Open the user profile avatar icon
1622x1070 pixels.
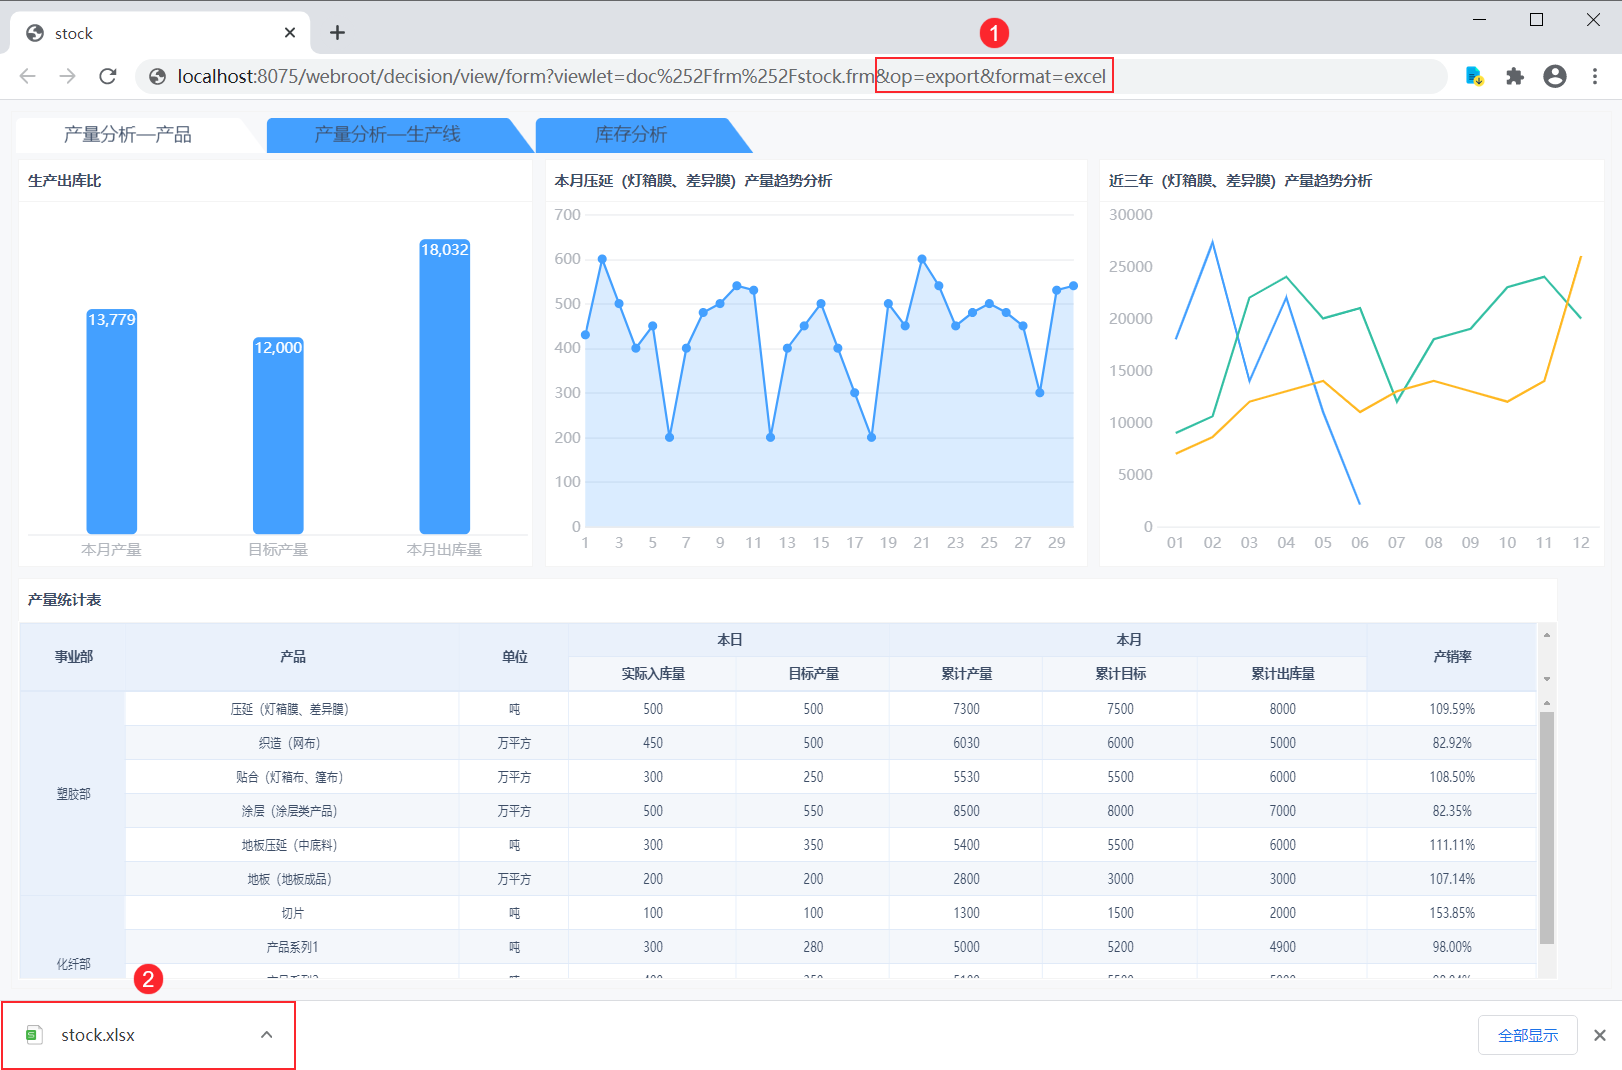(x=1554, y=76)
